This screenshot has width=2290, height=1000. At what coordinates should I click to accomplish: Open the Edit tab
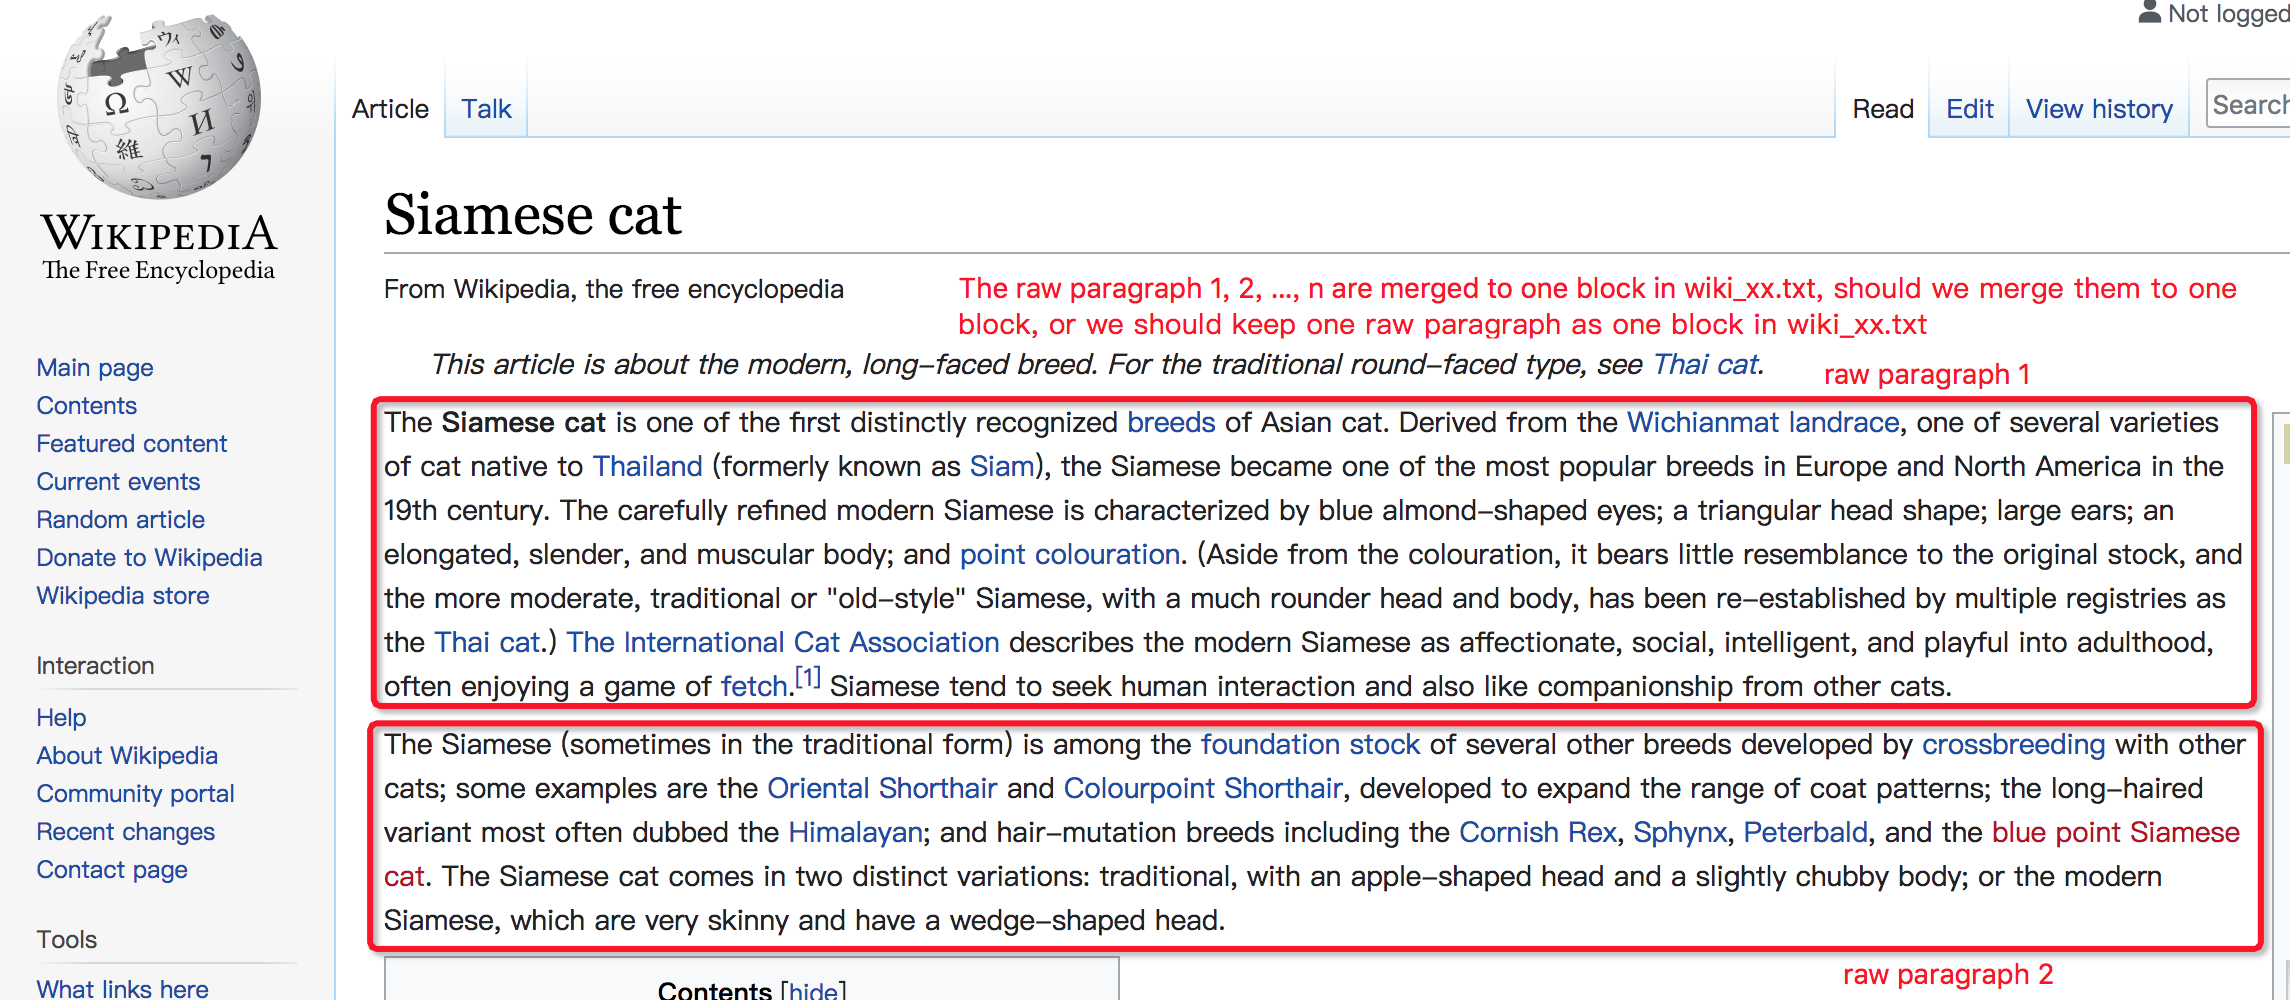(1969, 109)
